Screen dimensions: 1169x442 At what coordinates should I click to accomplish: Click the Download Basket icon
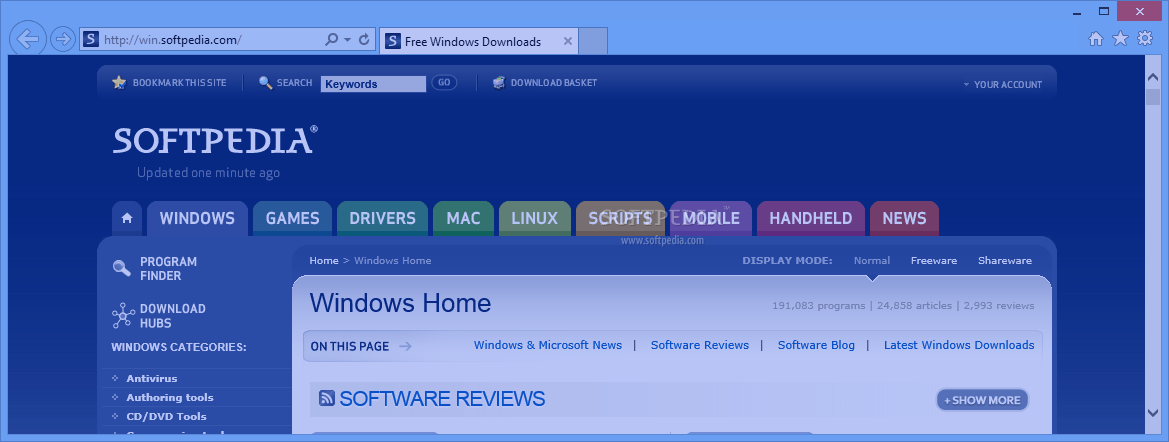(x=499, y=83)
